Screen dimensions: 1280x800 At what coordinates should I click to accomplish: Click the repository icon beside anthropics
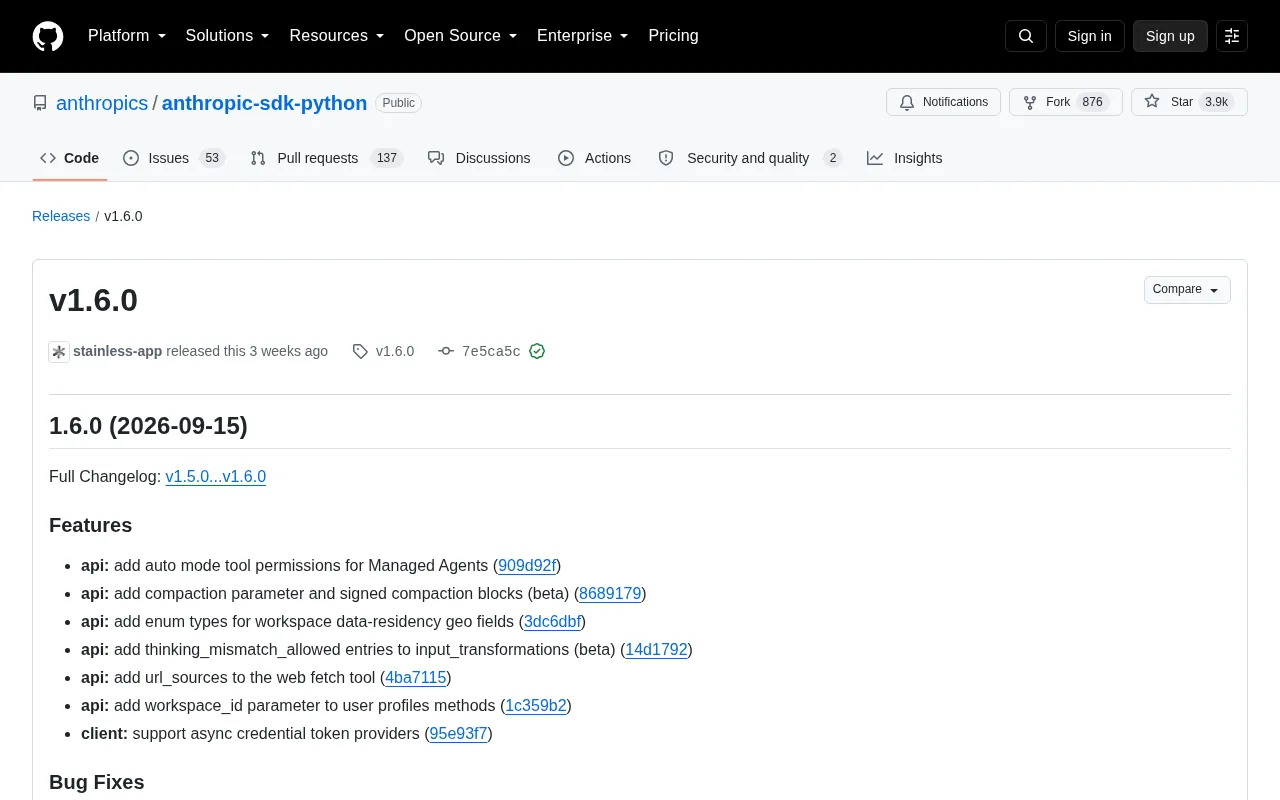[x=40, y=103]
